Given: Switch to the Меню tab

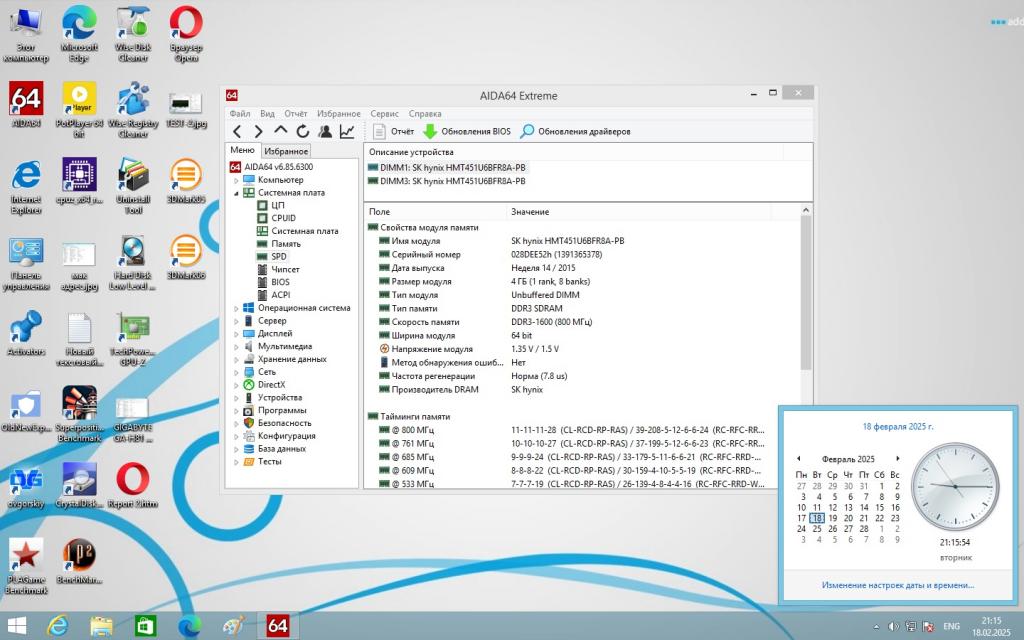Looking at the screenshot, I should pyautogui.click(x=242, y=150).
